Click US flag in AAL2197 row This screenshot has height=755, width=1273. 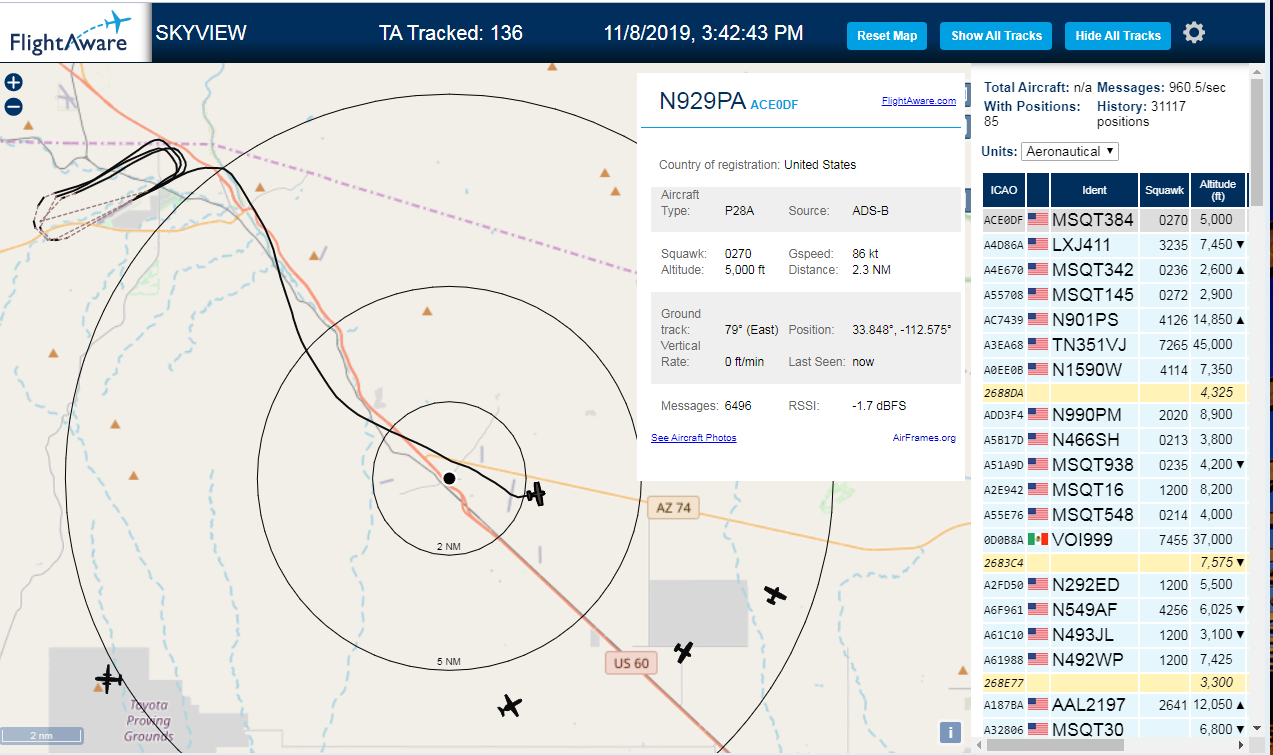(1037, 704)
